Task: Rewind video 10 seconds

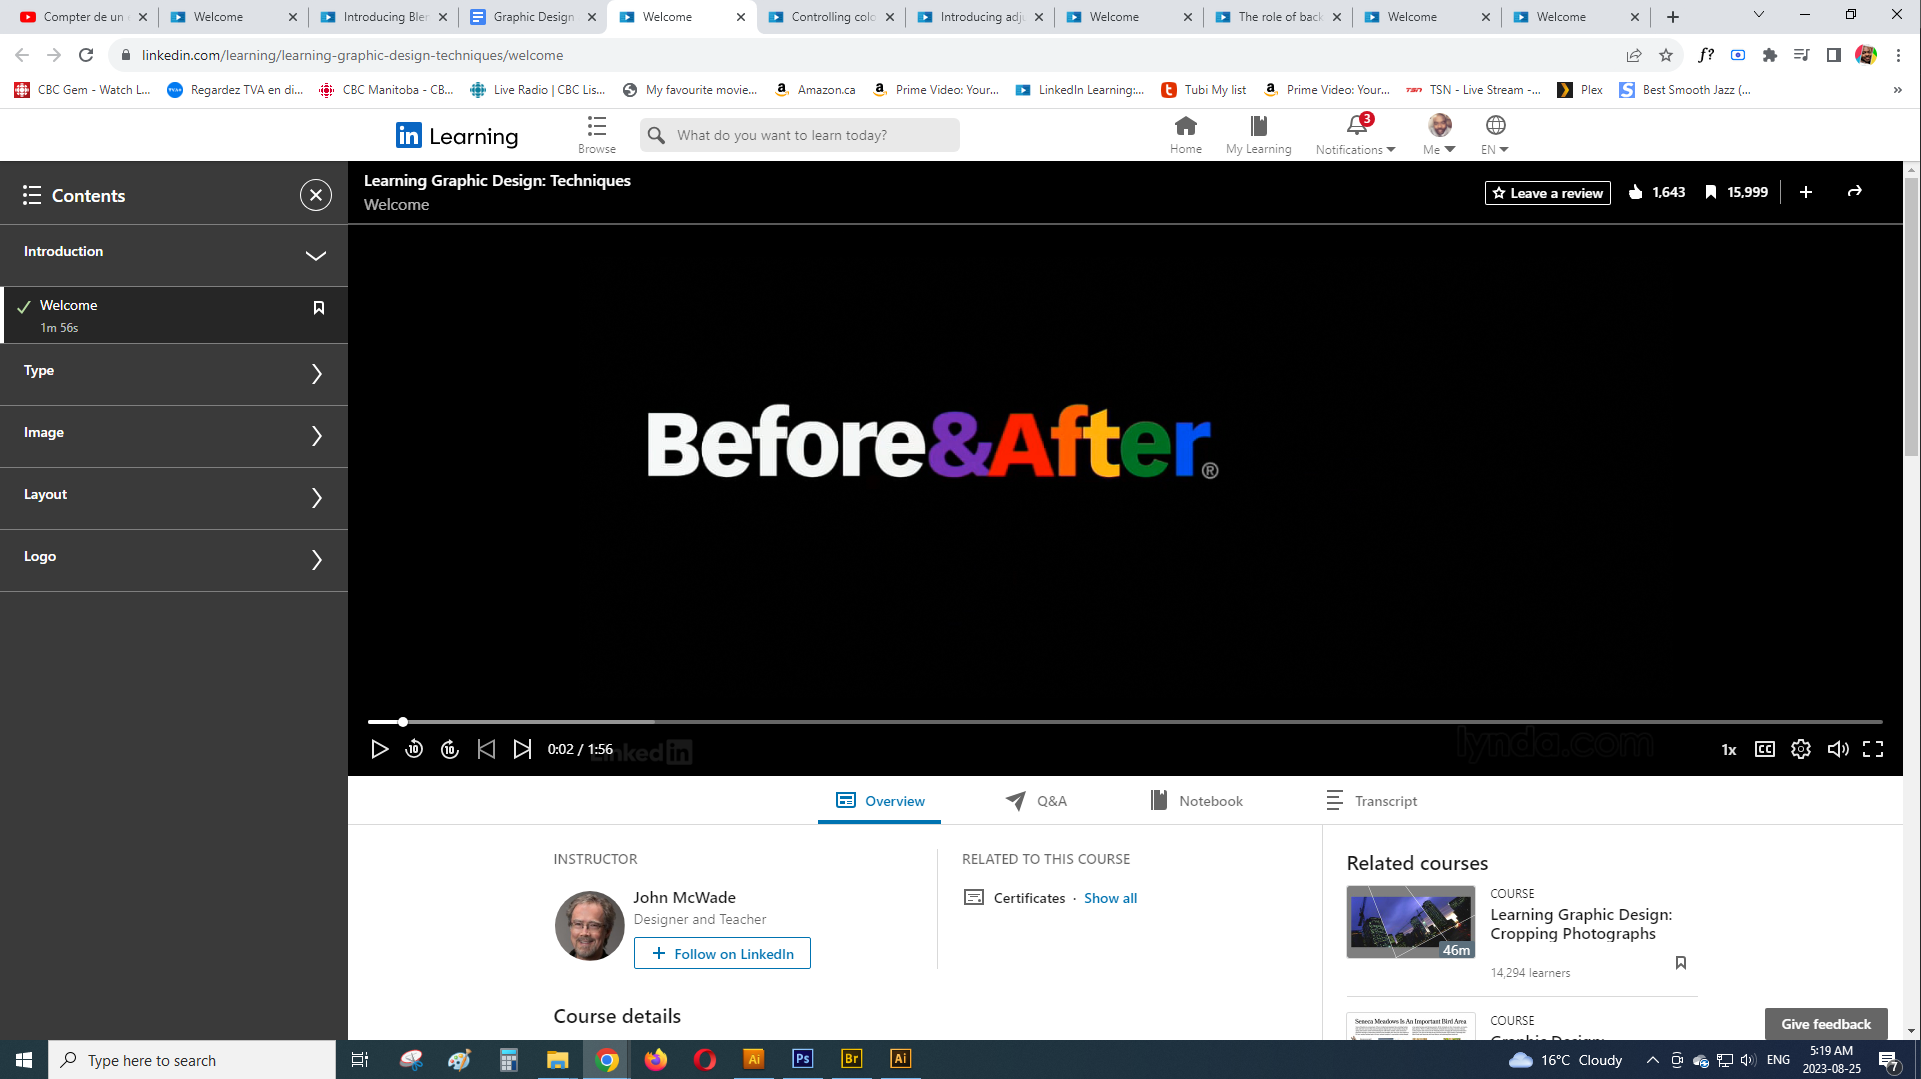Action: 414,749
